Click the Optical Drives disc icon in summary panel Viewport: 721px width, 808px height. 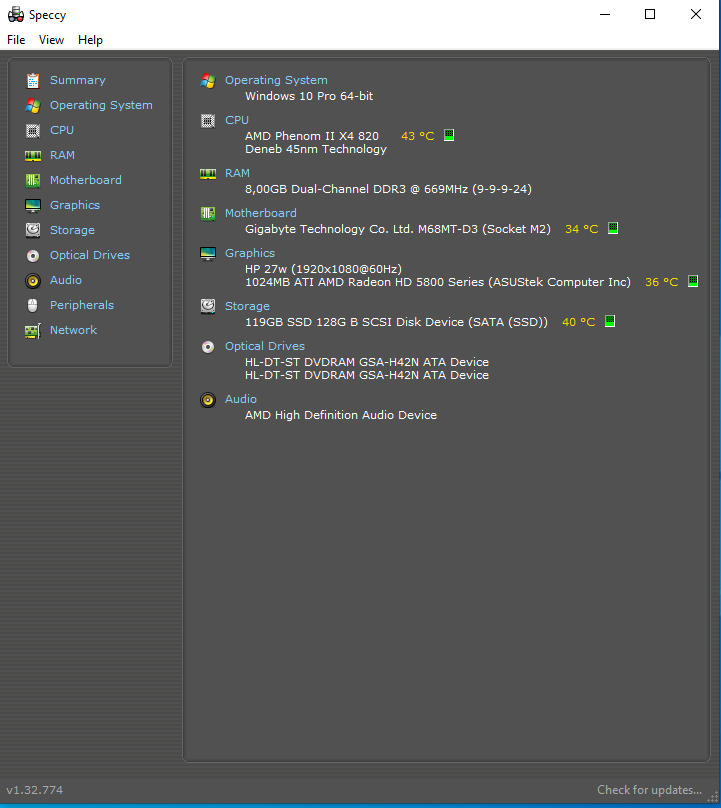(x=208, y=347)
